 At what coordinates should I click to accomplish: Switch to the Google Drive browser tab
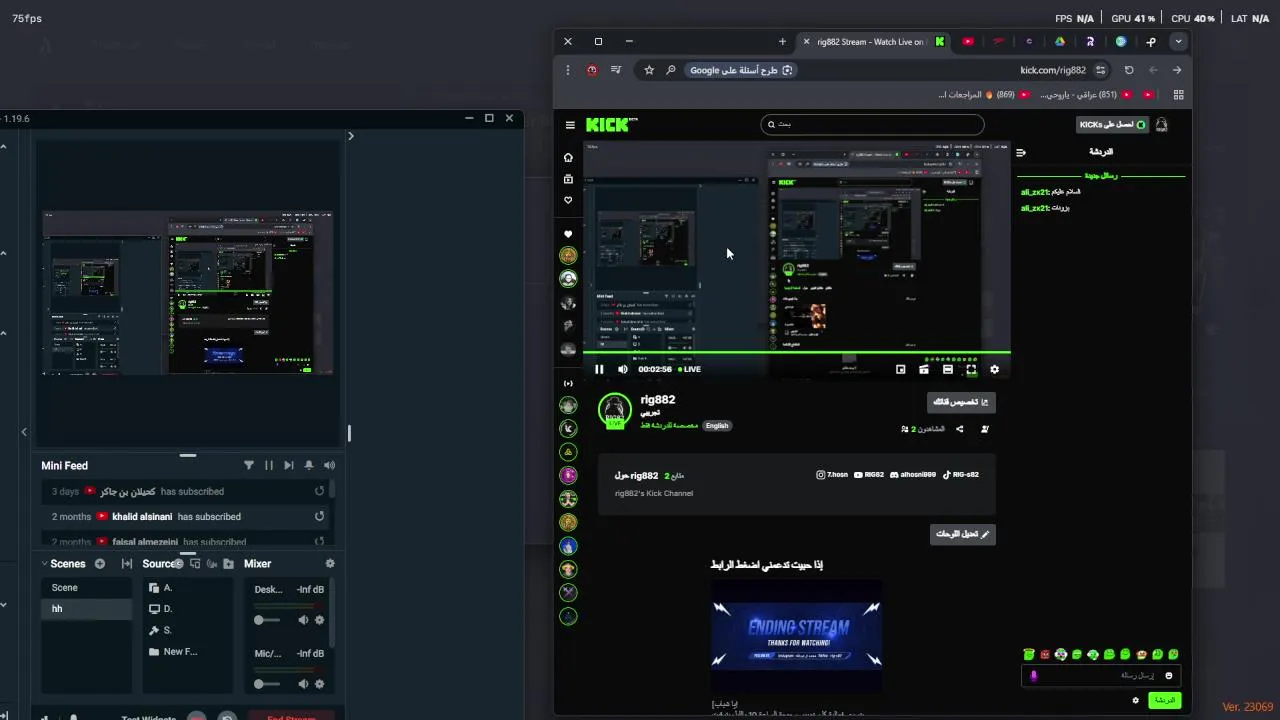click(1059, 41)
